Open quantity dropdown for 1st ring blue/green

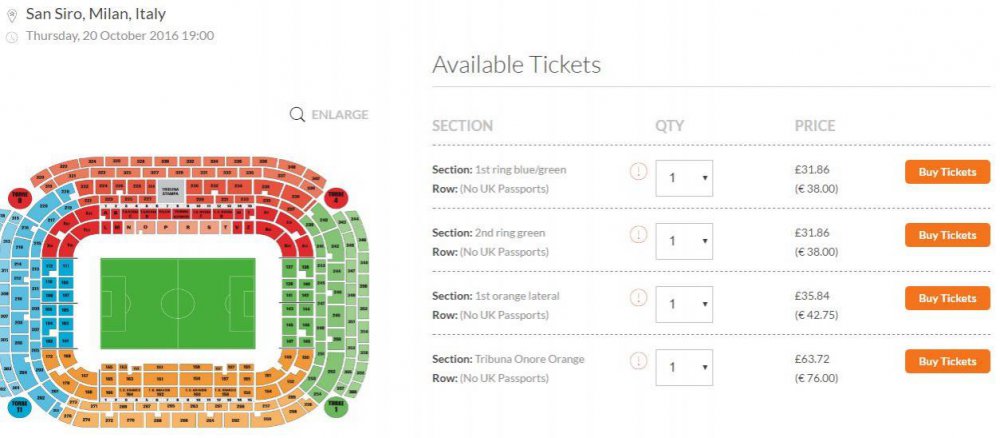[x=684, y=178]
